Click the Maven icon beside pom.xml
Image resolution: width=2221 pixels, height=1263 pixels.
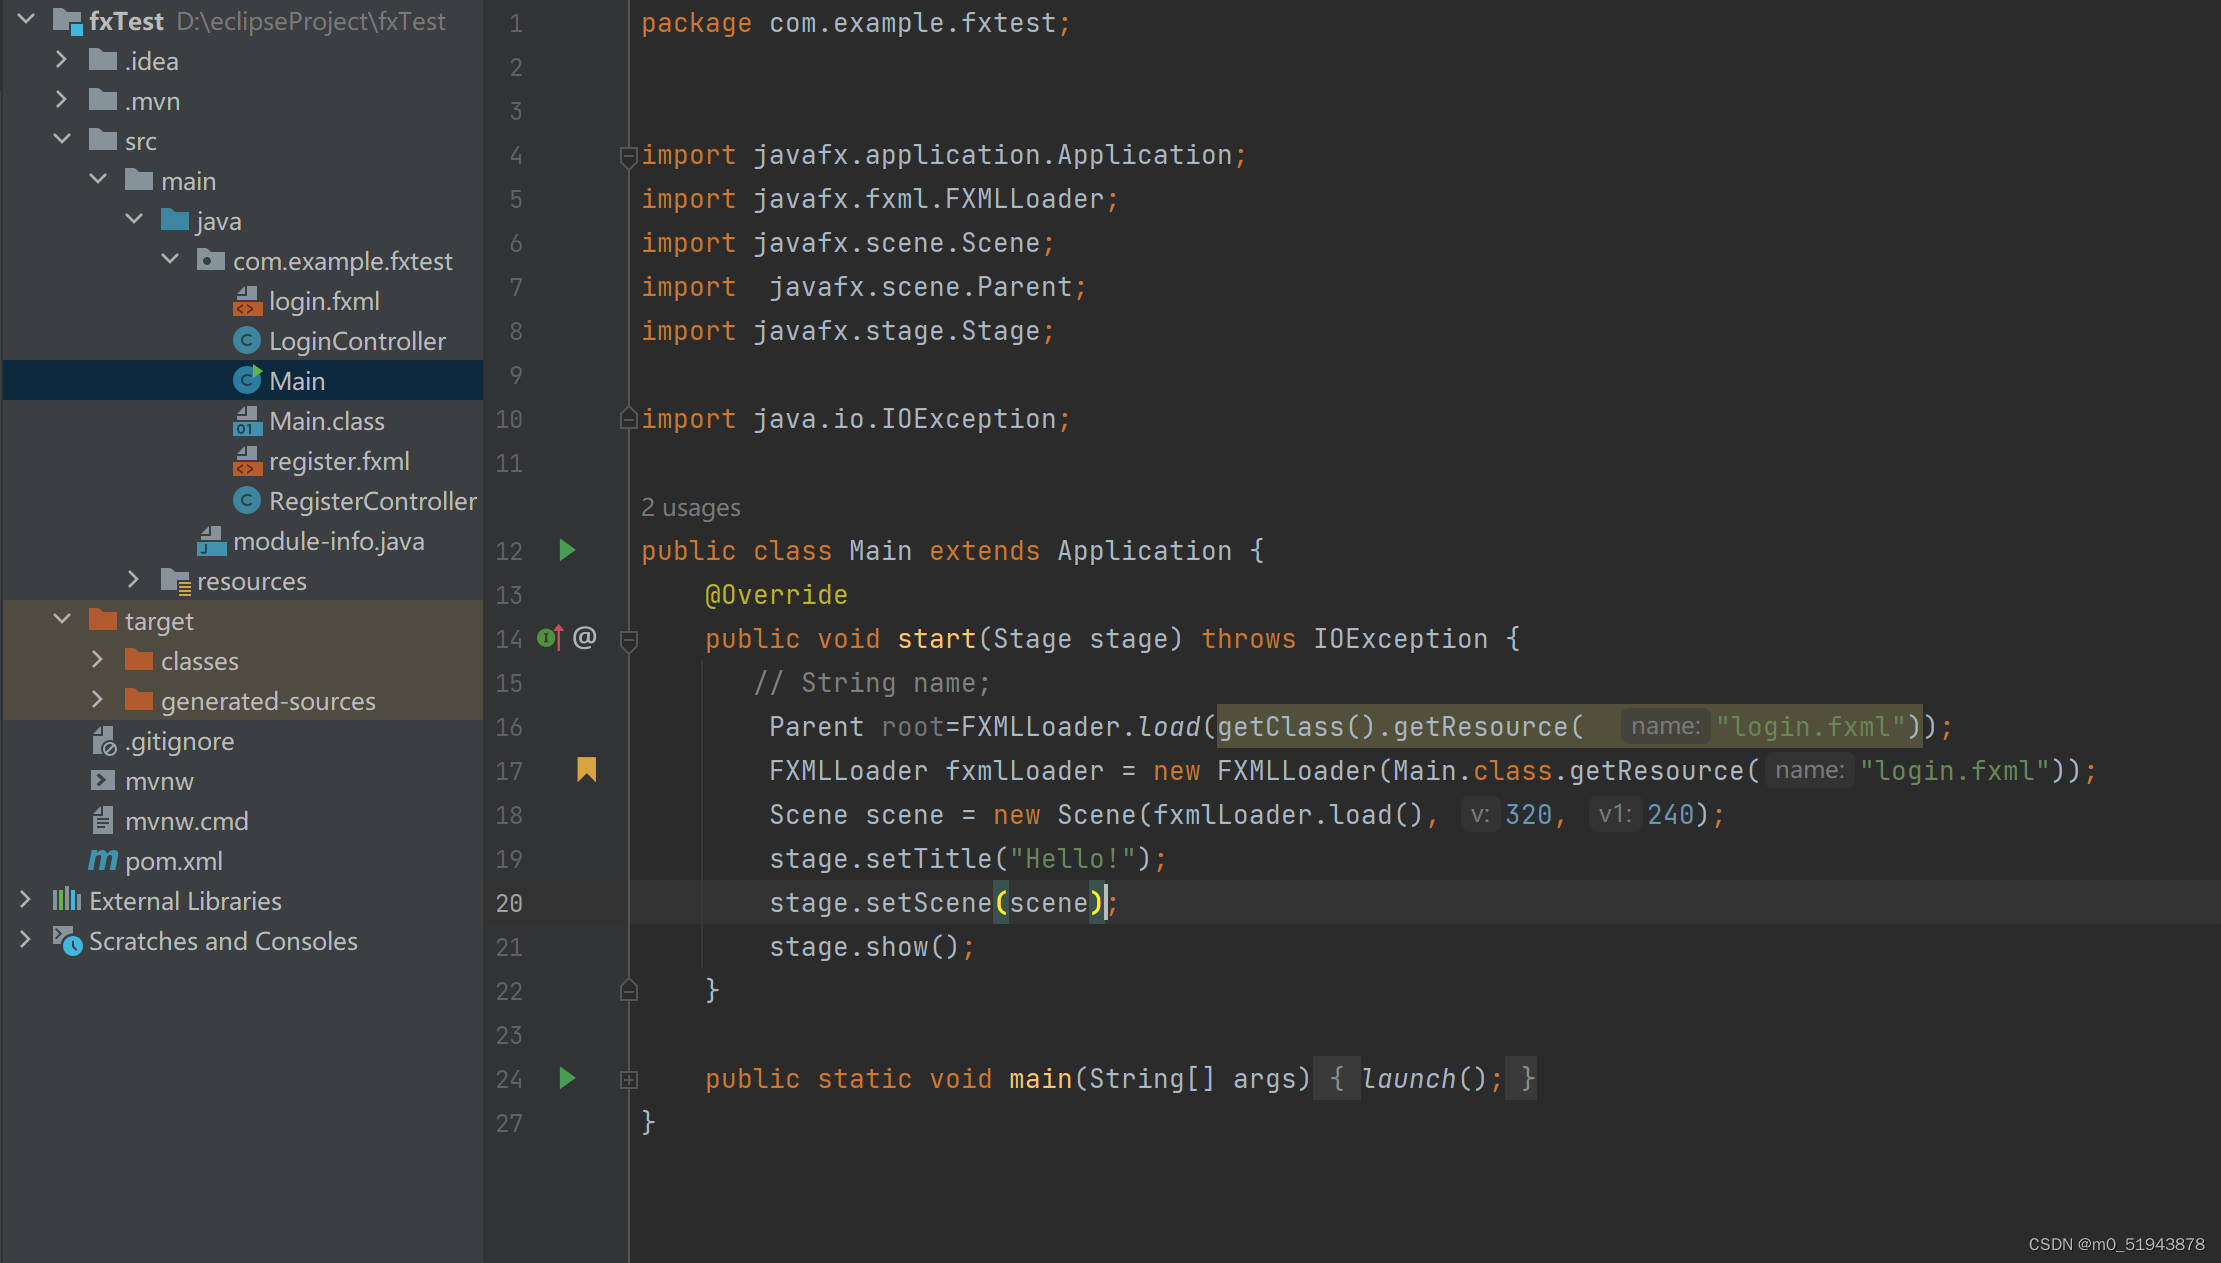103,860
